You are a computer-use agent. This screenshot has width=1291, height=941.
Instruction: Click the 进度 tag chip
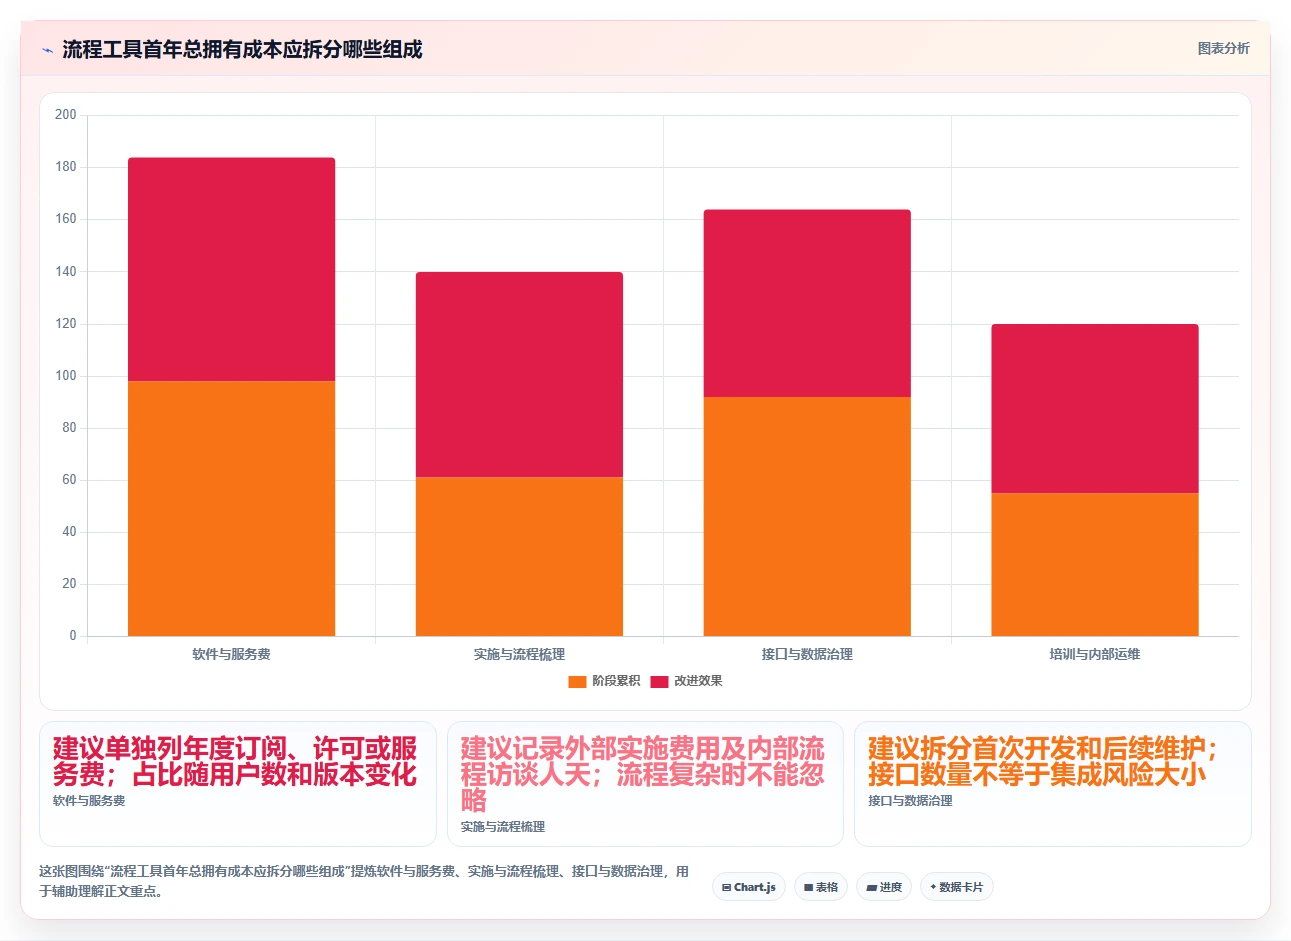884,887
